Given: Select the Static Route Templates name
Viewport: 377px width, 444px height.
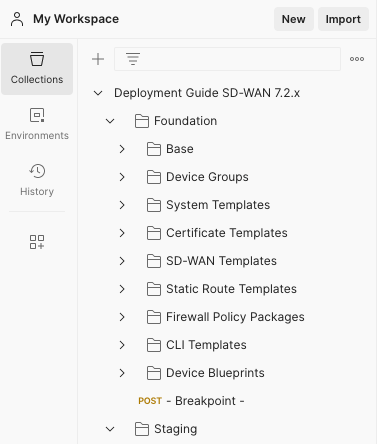Looking at the screenshot, I should 231,289.
